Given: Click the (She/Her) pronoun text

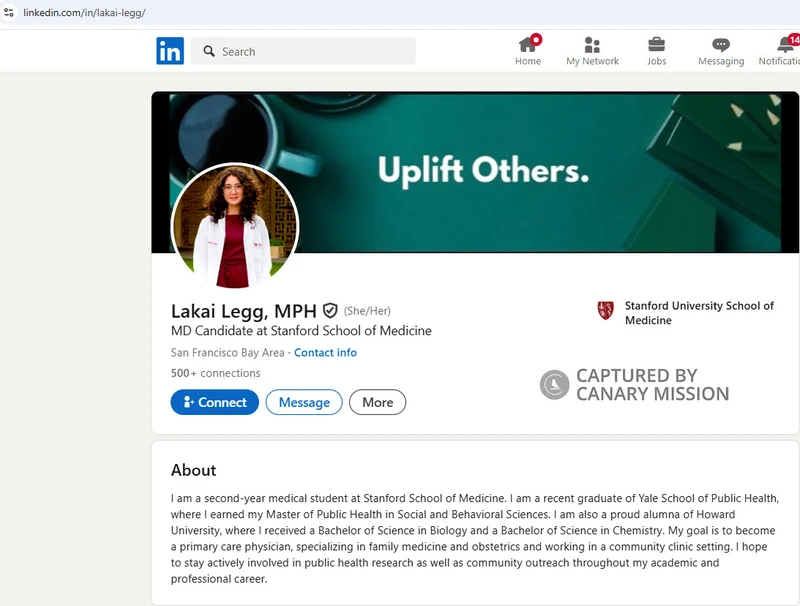Looking at the screenshot, I should (367, 311).
